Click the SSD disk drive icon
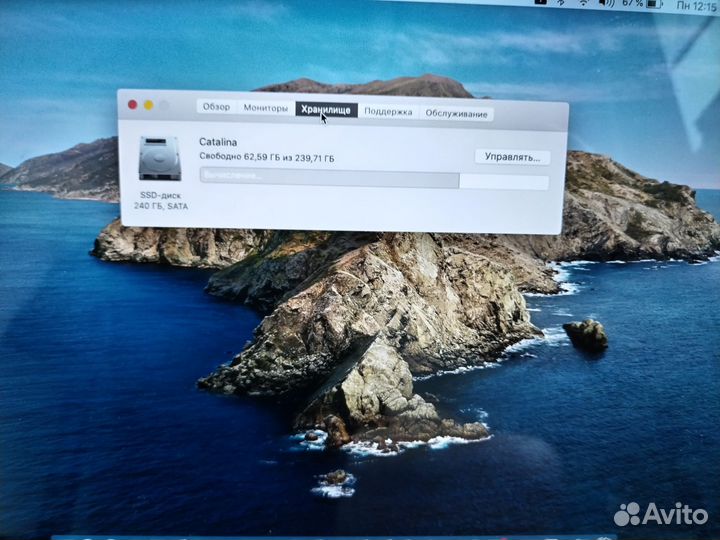Viewport: 720px width, 540px height. click(x=160, y=158)
